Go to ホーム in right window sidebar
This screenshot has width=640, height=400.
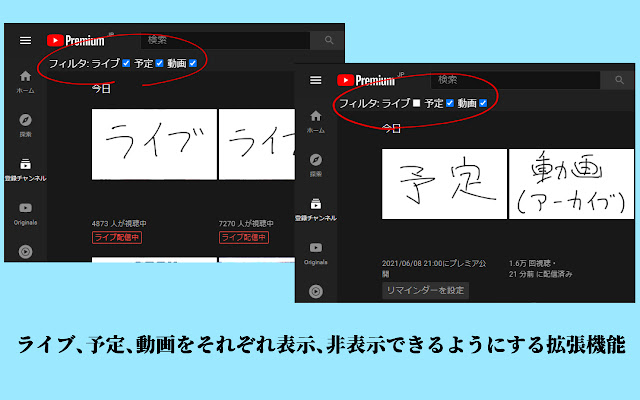point(316,122)
